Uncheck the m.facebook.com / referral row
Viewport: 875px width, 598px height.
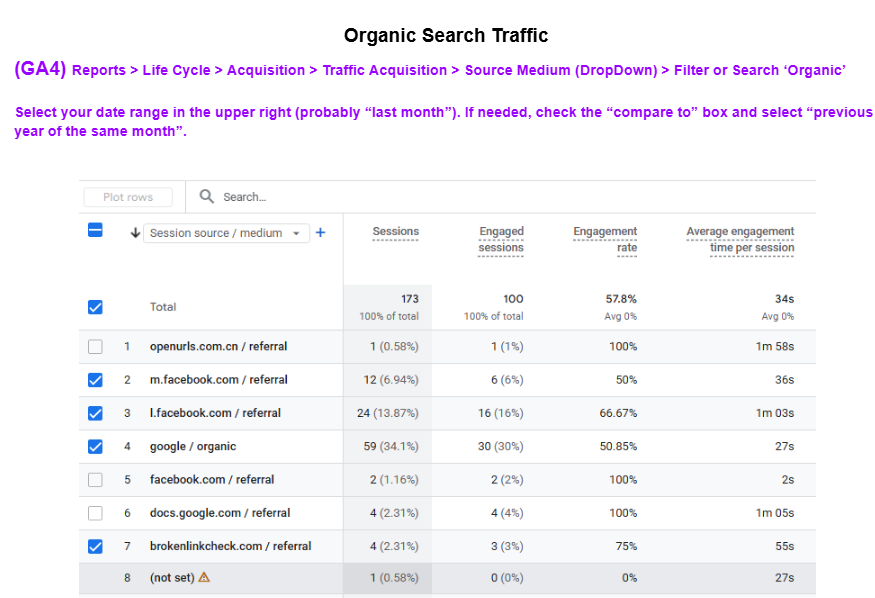pos(95,380)
